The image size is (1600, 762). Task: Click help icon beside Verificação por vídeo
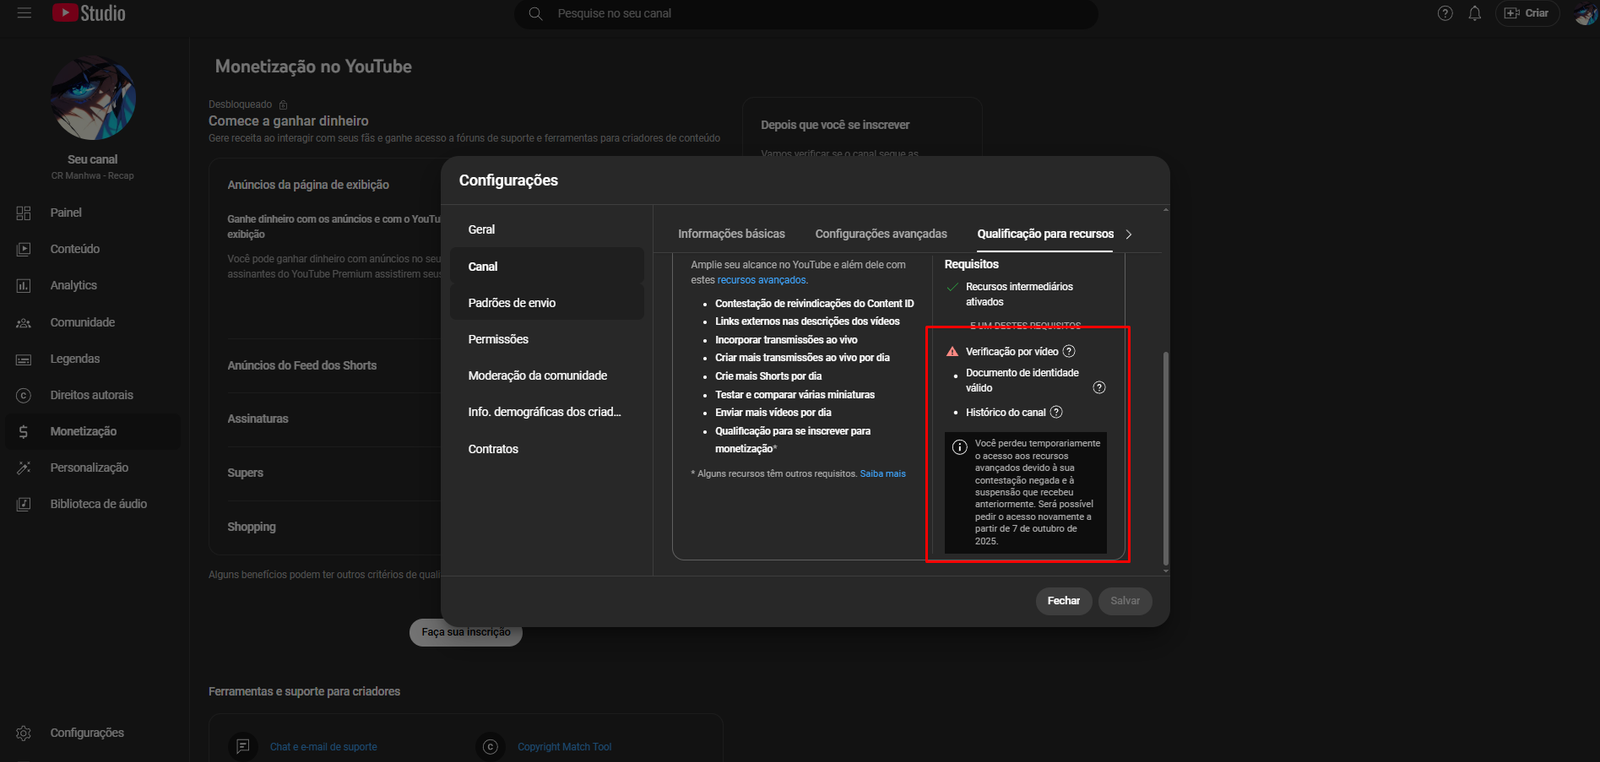pyautogui.click(x=1069, y=351)
